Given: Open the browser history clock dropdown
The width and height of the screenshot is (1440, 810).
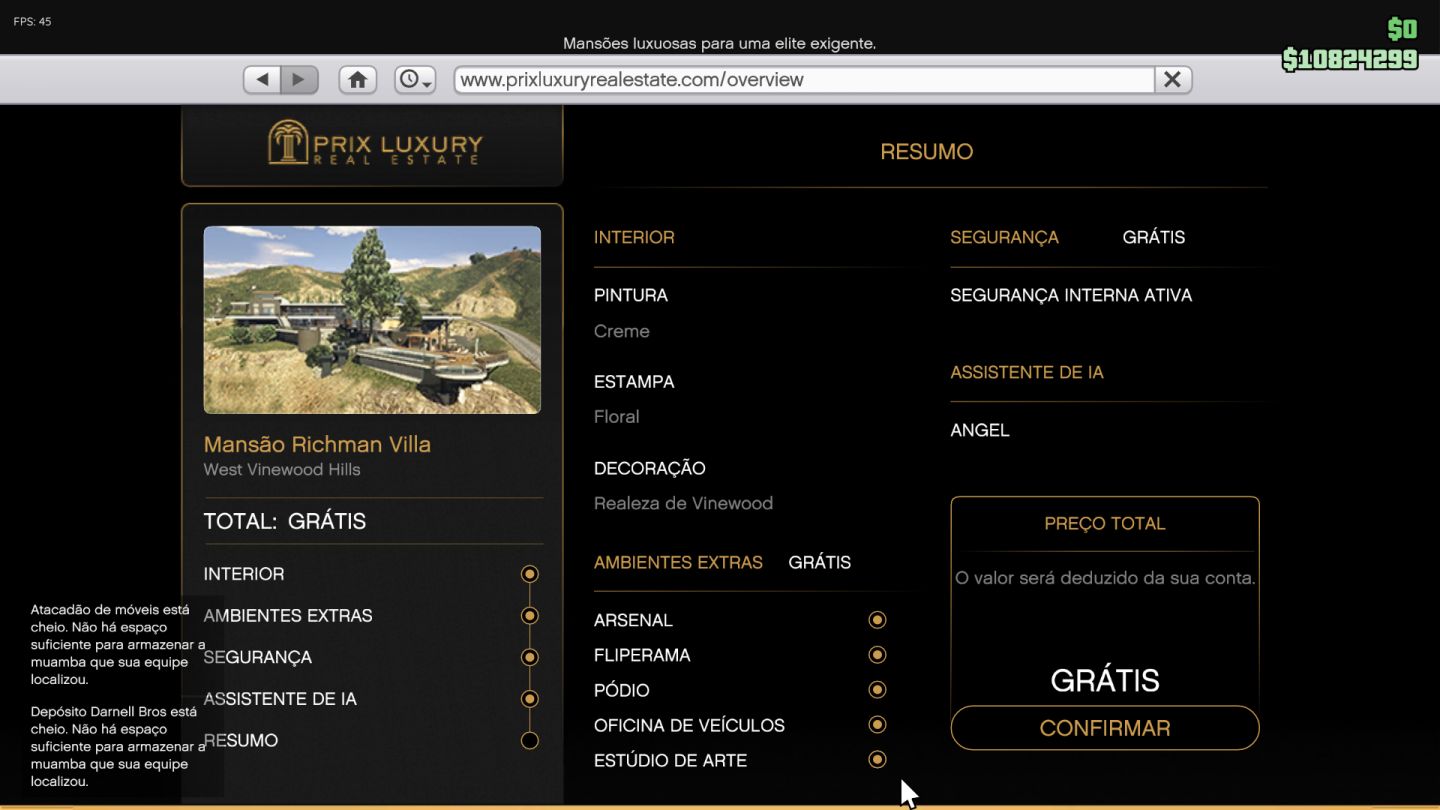Looking at the screenshot, I should pos(415,79).
